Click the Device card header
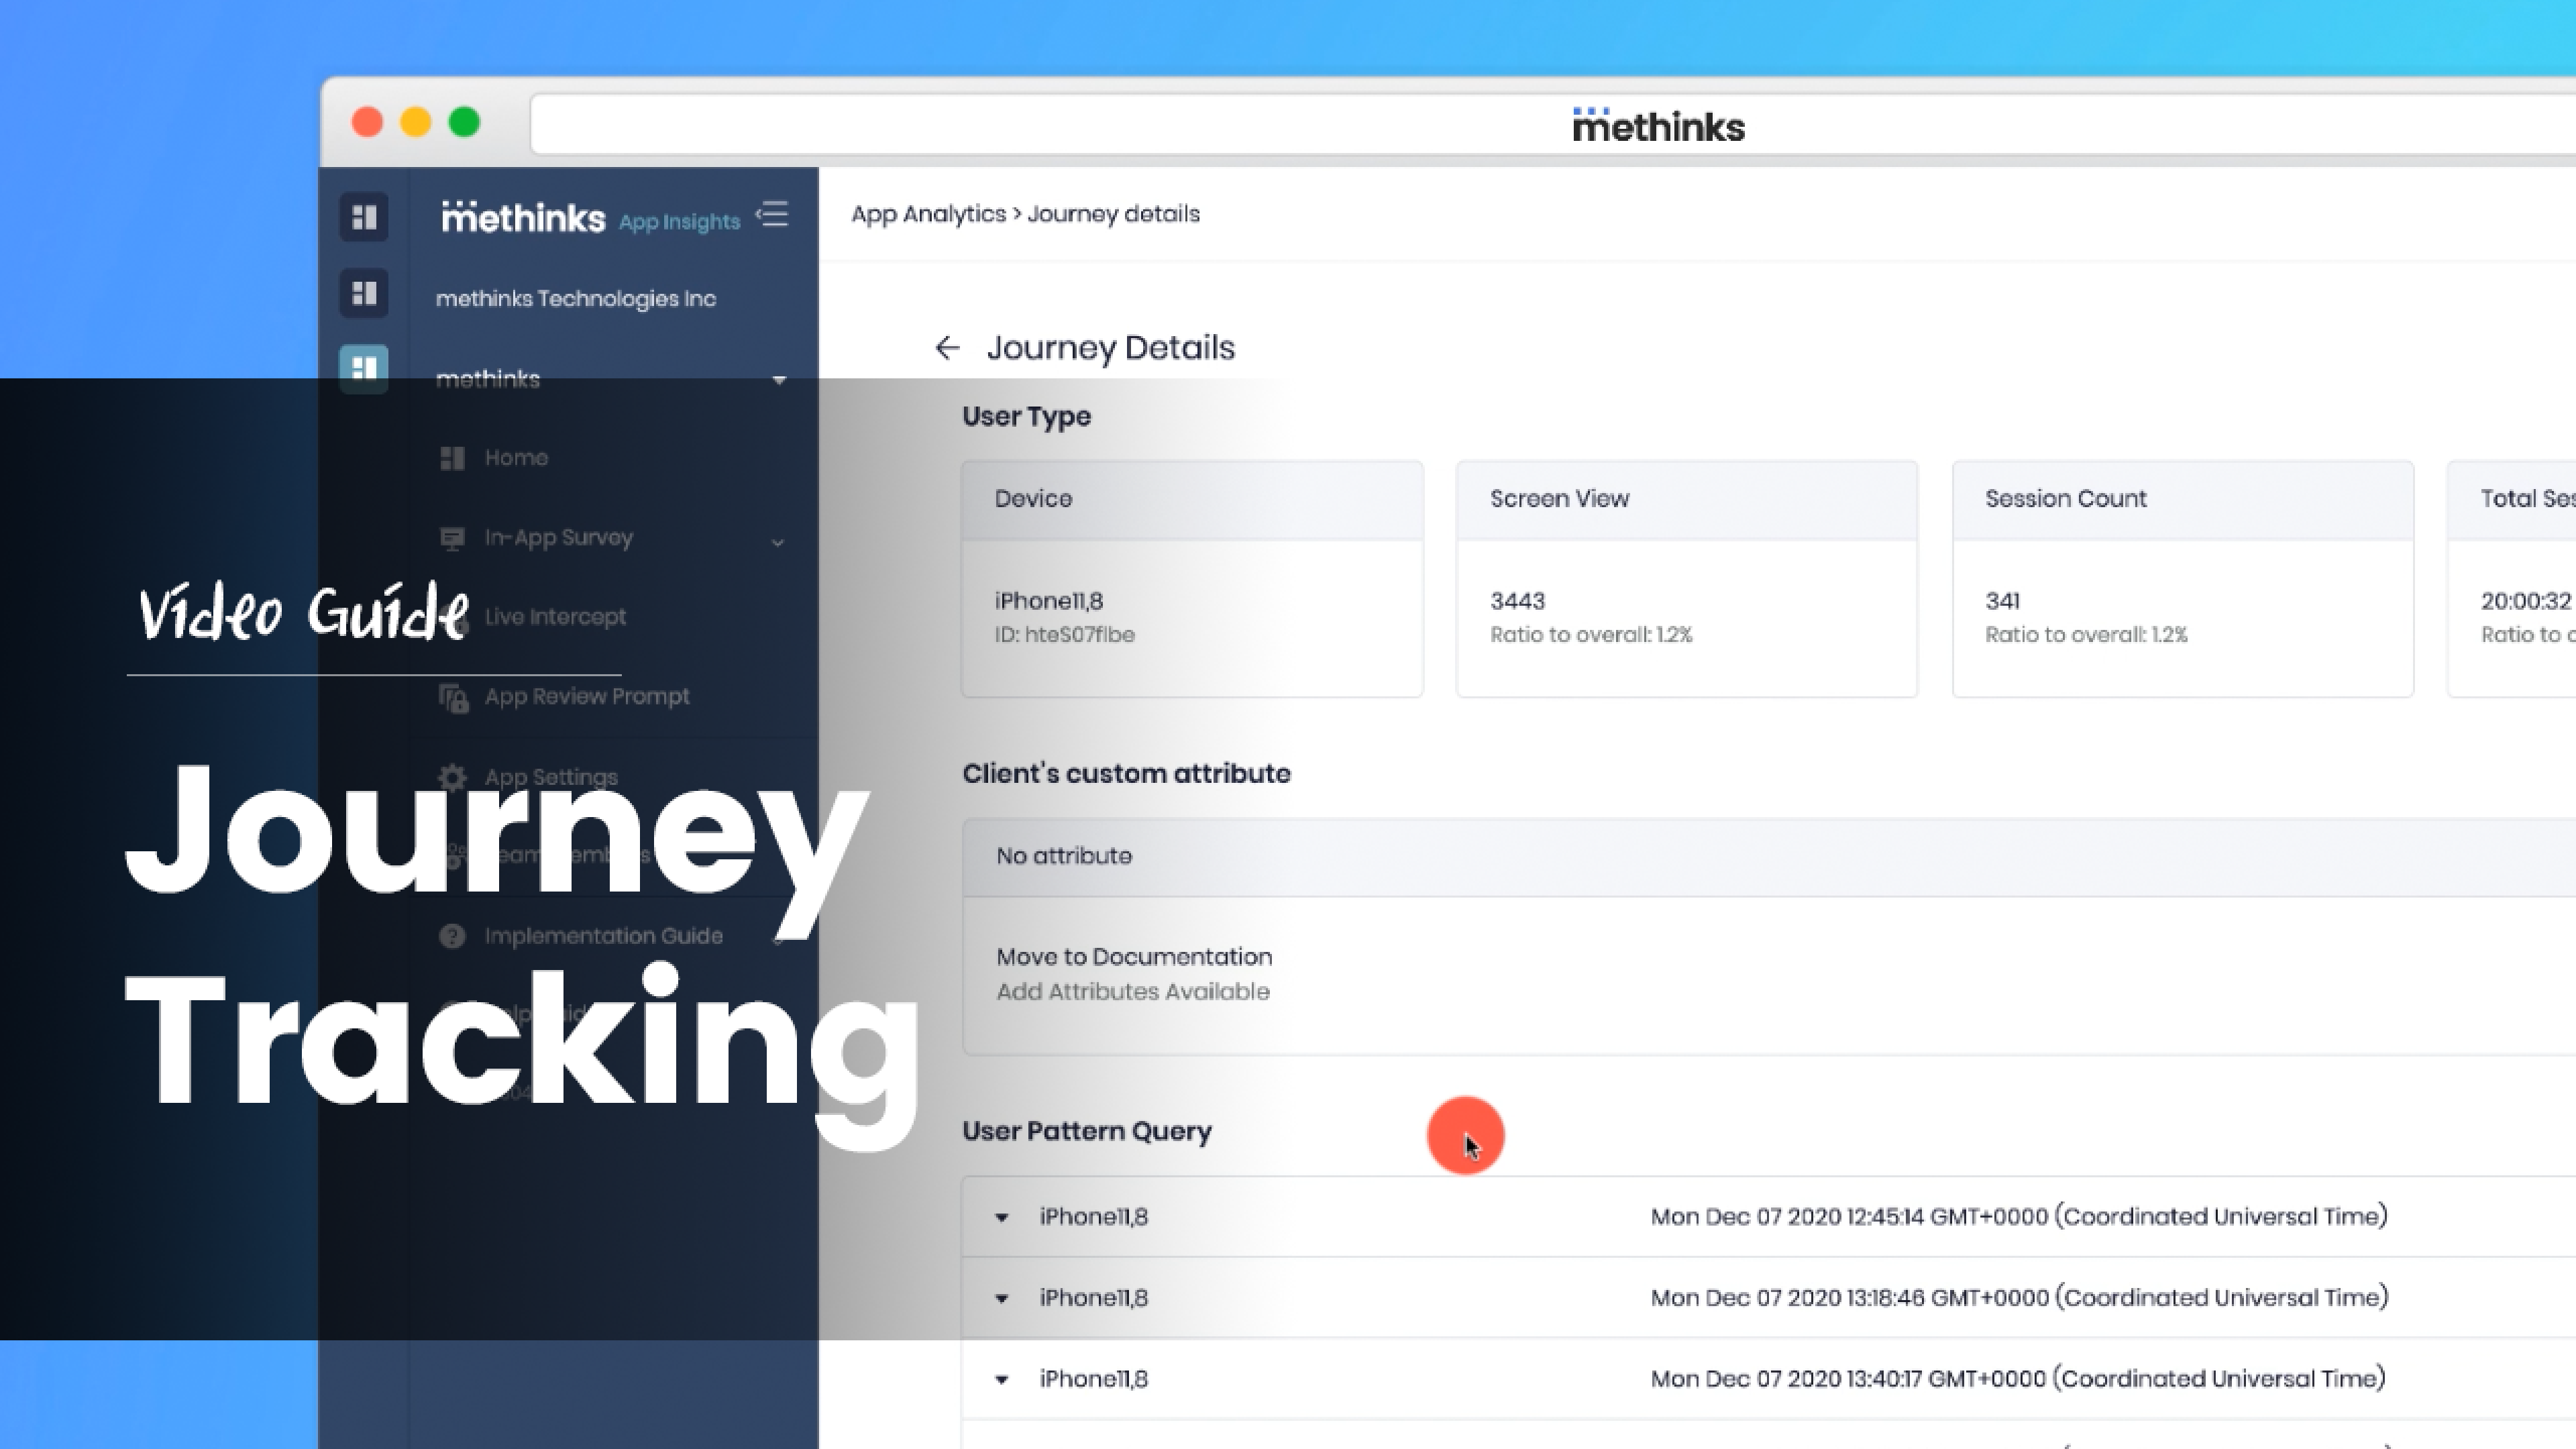Image resolution: width=2576 pixels, height=1449 pixels. pyautogui.click(x=1192, y=499)
